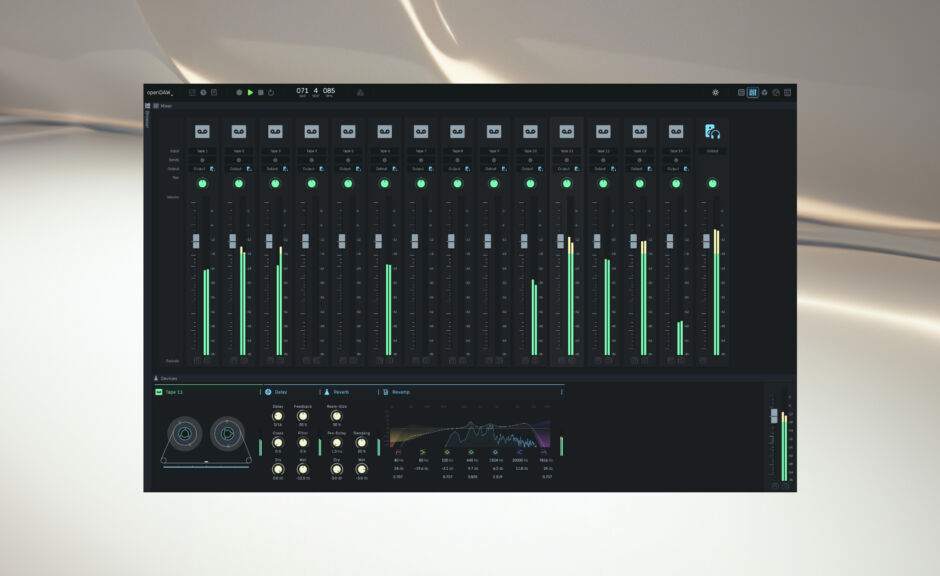Click the BPM tempo value 085
940x576 pixels.
[x=329, y=90]
